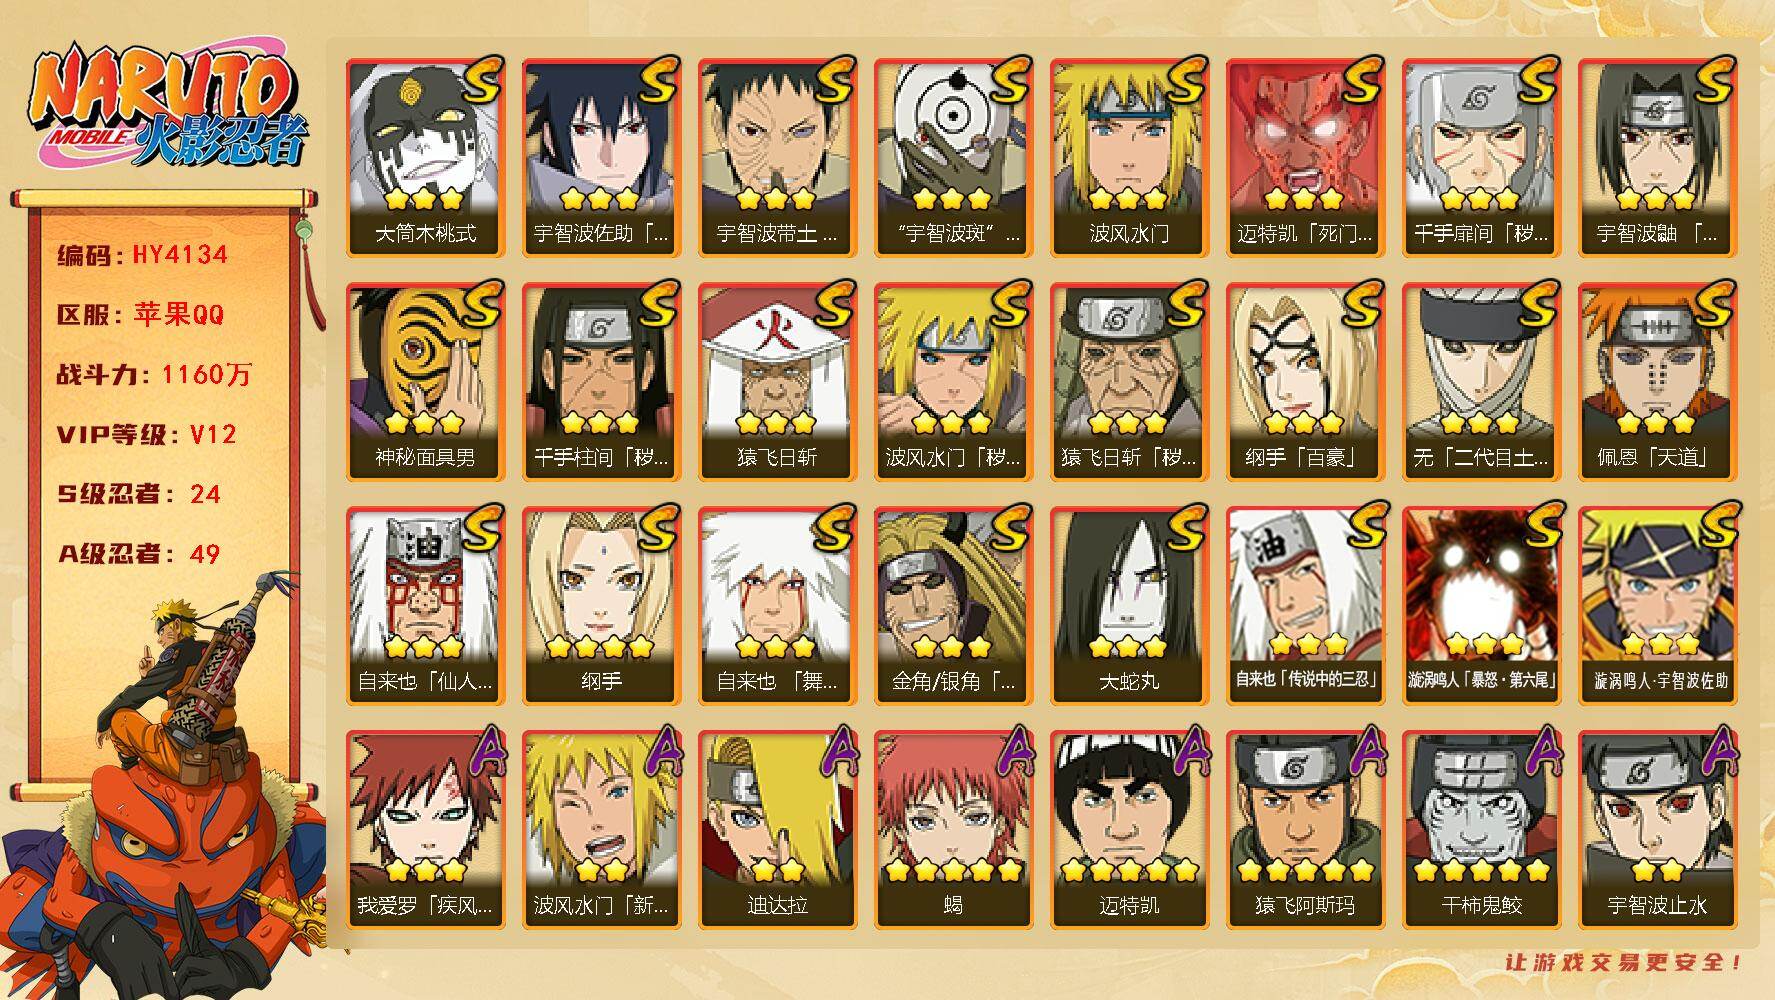Select the 自来也「传说中的三忍」 card
This screenshot has width=1775, height=1000.
coord(1305,605)
